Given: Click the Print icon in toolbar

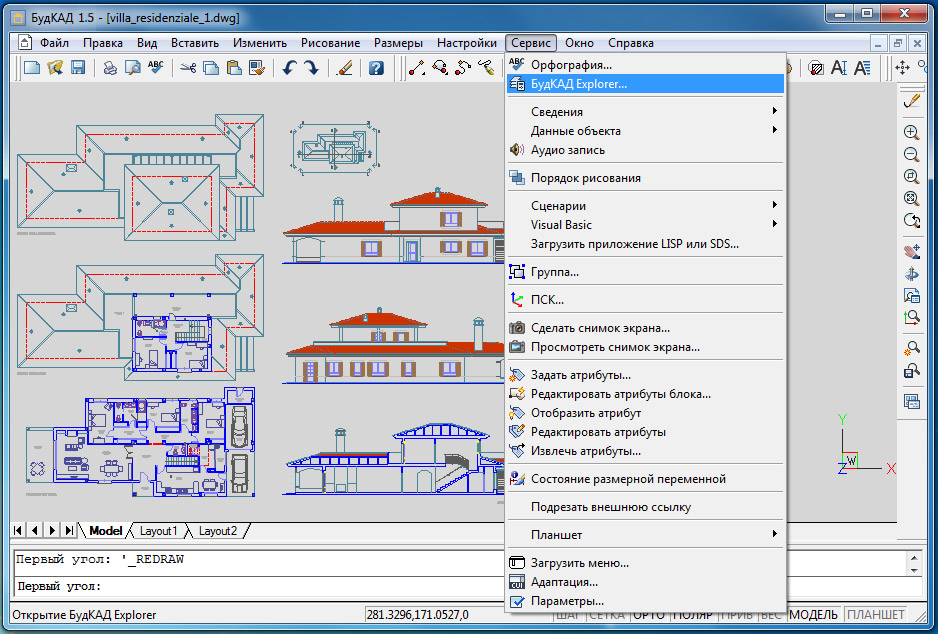Looking at the screenshot, I should [110, 68].
